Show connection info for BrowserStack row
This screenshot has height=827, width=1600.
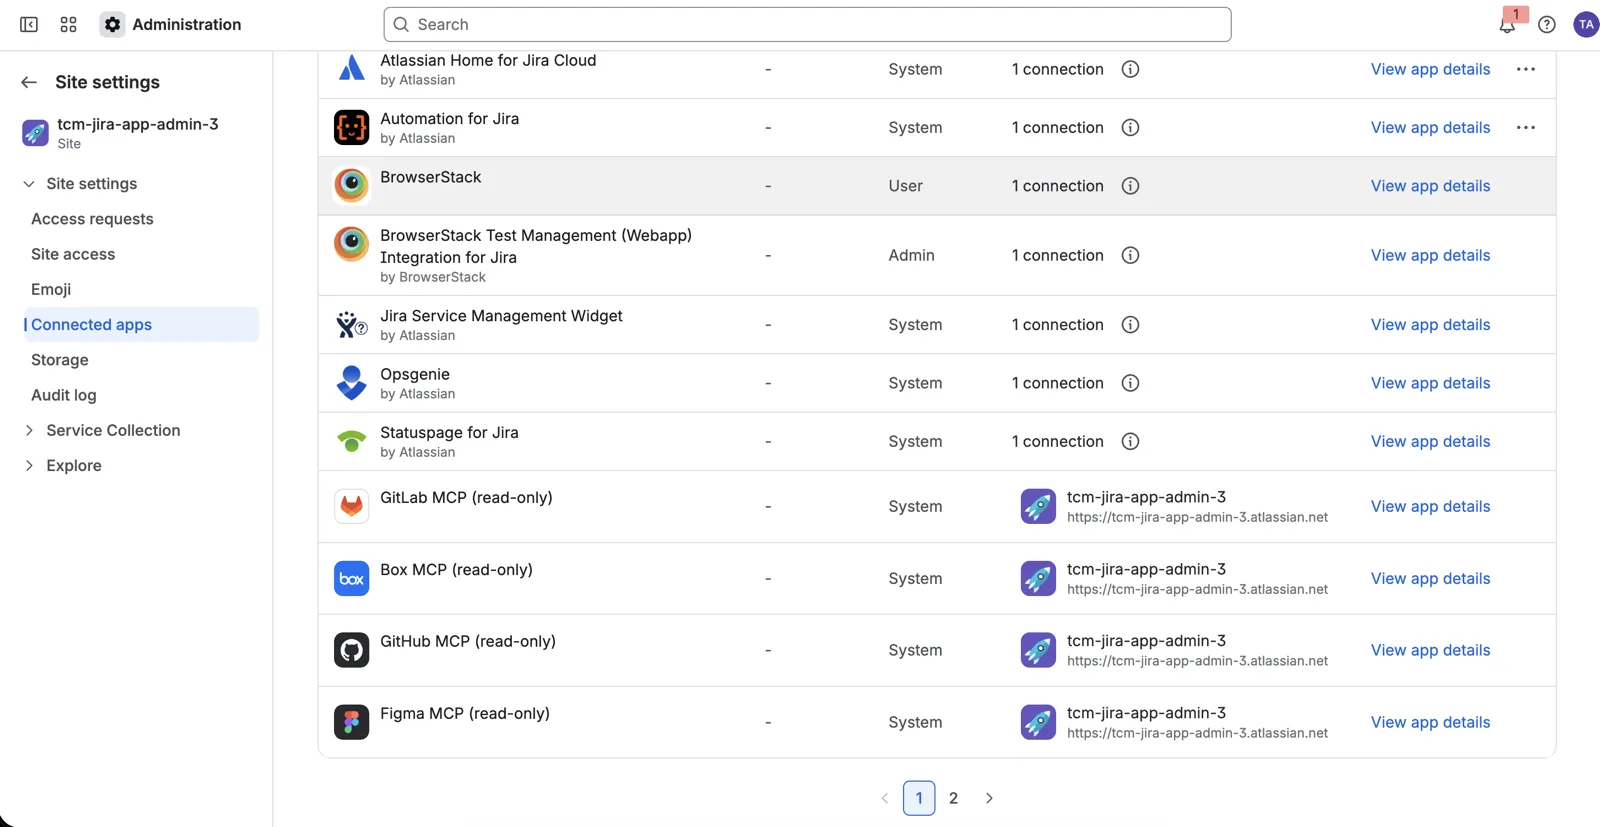point(1130,186)
